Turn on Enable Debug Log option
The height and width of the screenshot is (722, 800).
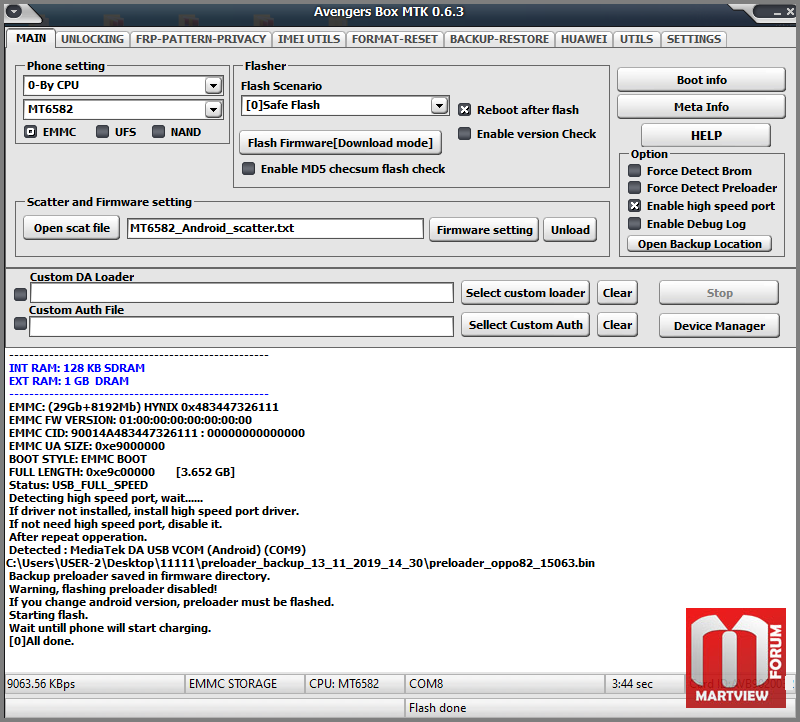pos(634,223)
